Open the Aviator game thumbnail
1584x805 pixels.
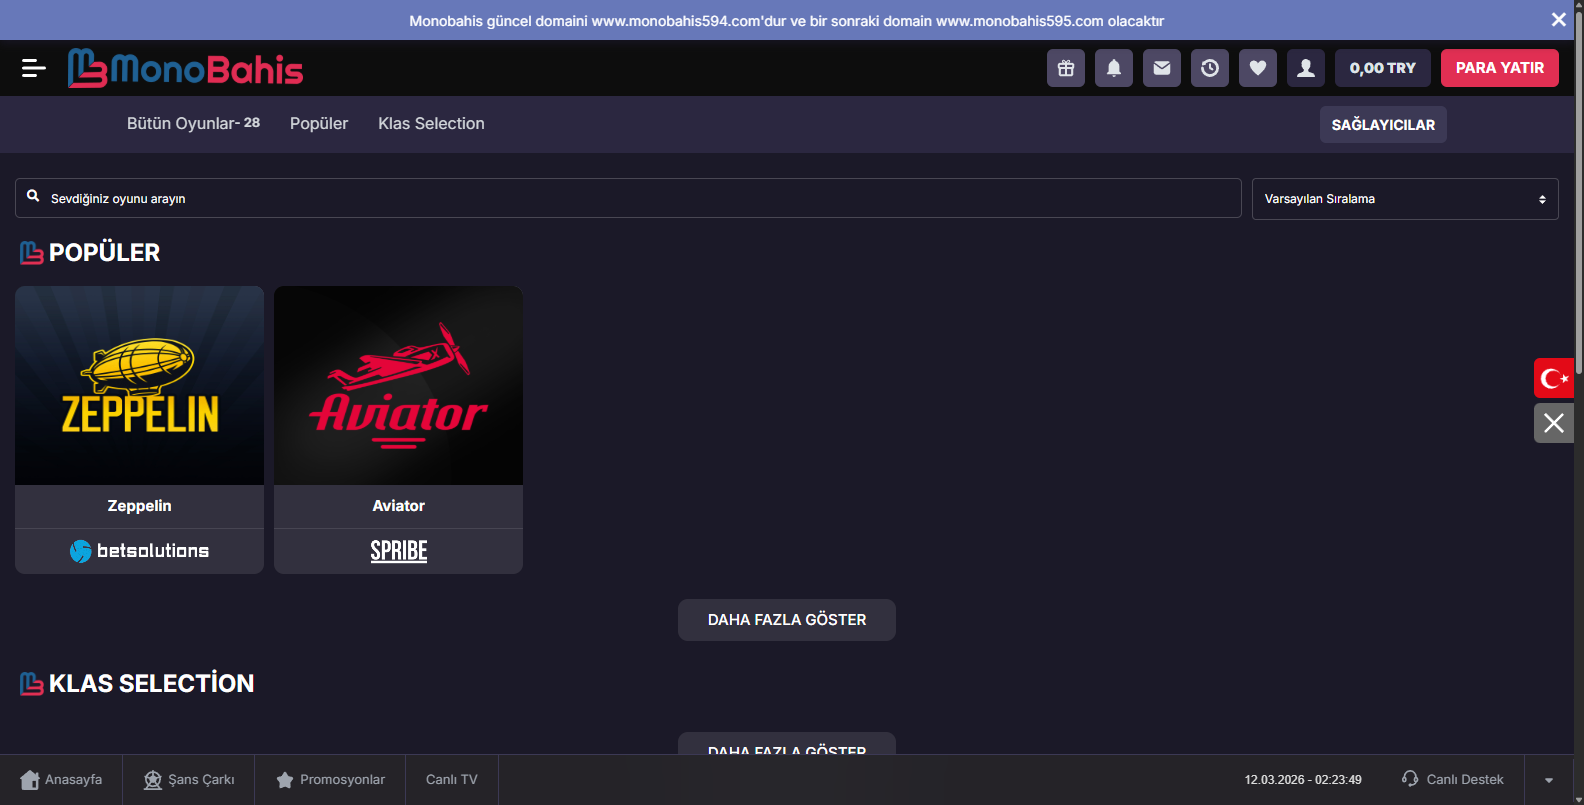point(398,386)
